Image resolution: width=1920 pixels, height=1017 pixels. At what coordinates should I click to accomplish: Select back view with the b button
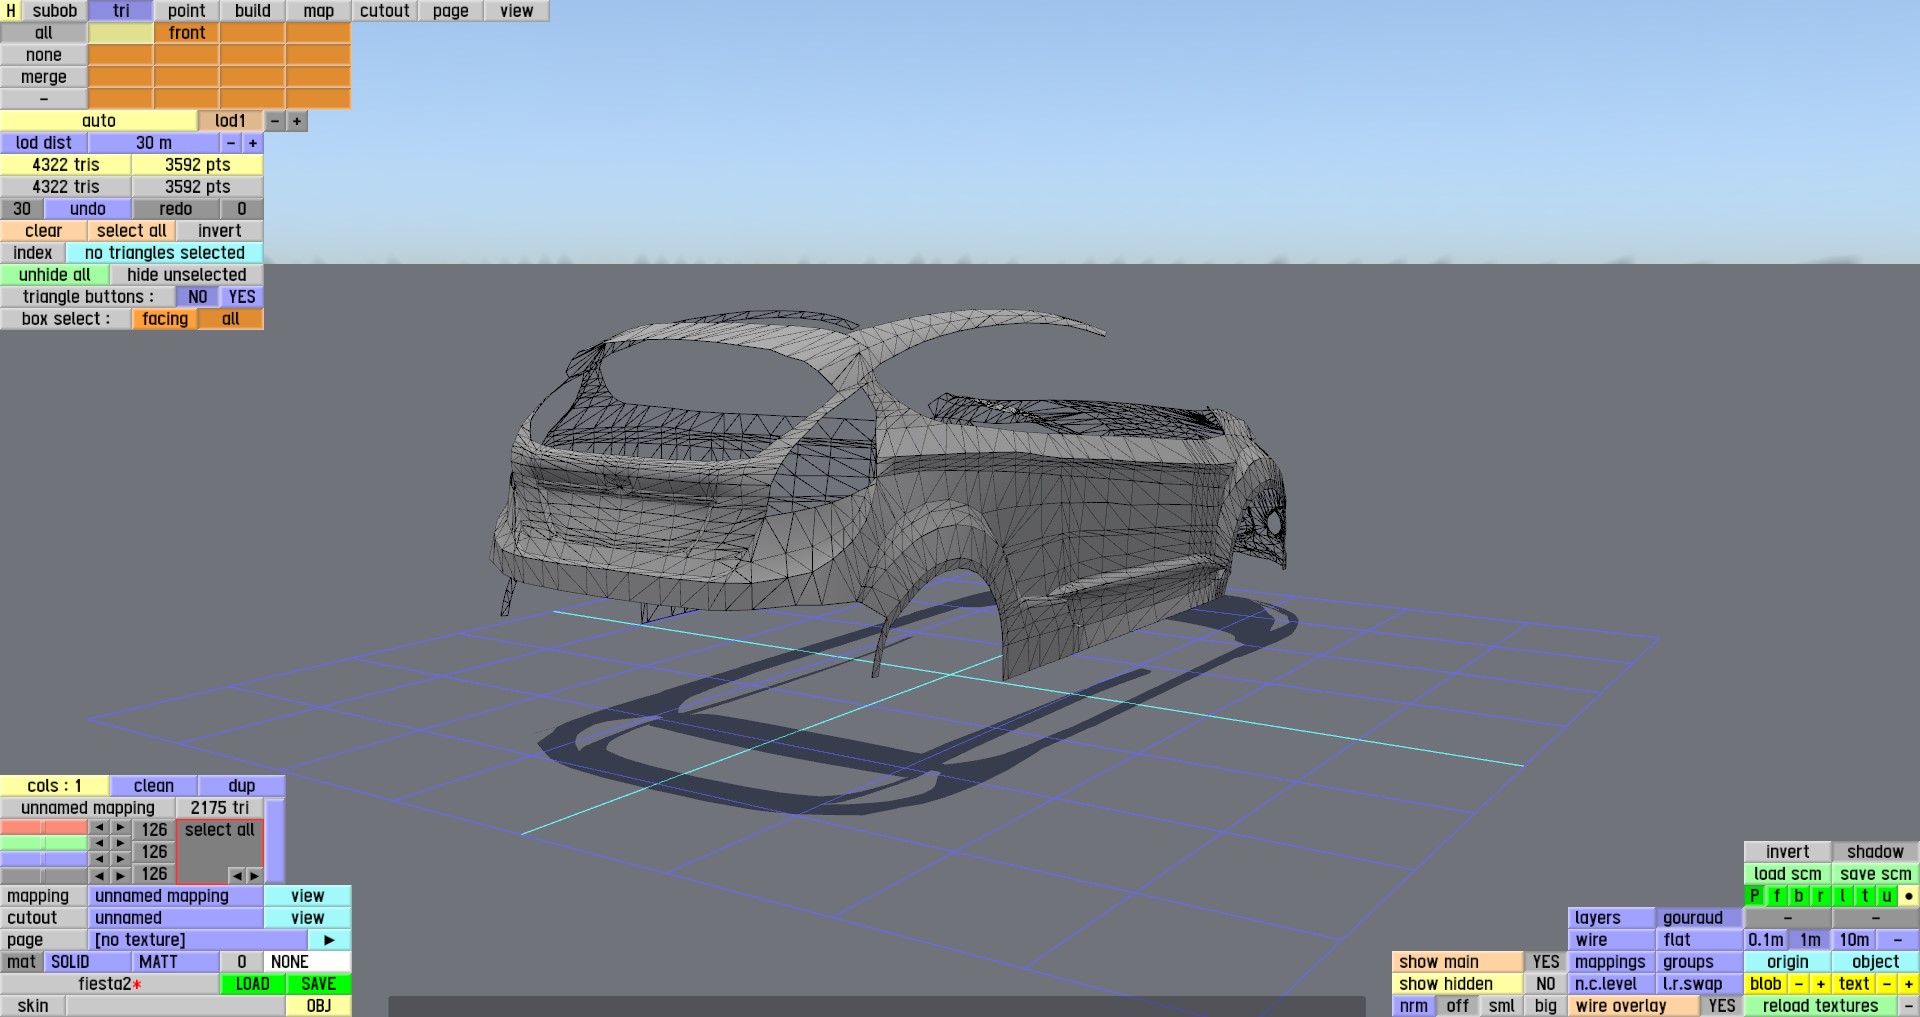(x=1799, y=896)
